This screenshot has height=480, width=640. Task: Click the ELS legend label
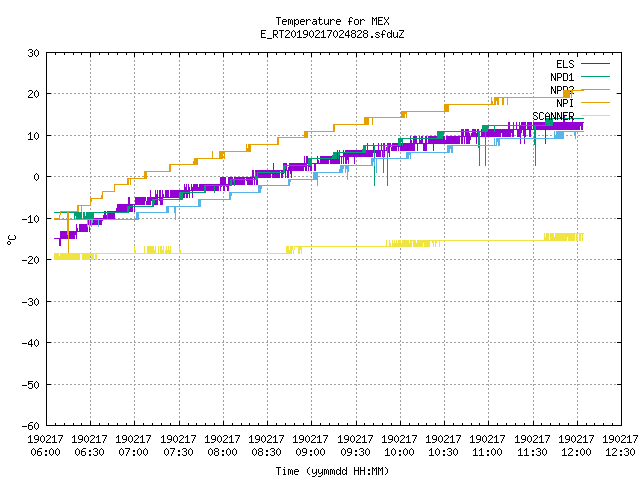pos(565,64)
